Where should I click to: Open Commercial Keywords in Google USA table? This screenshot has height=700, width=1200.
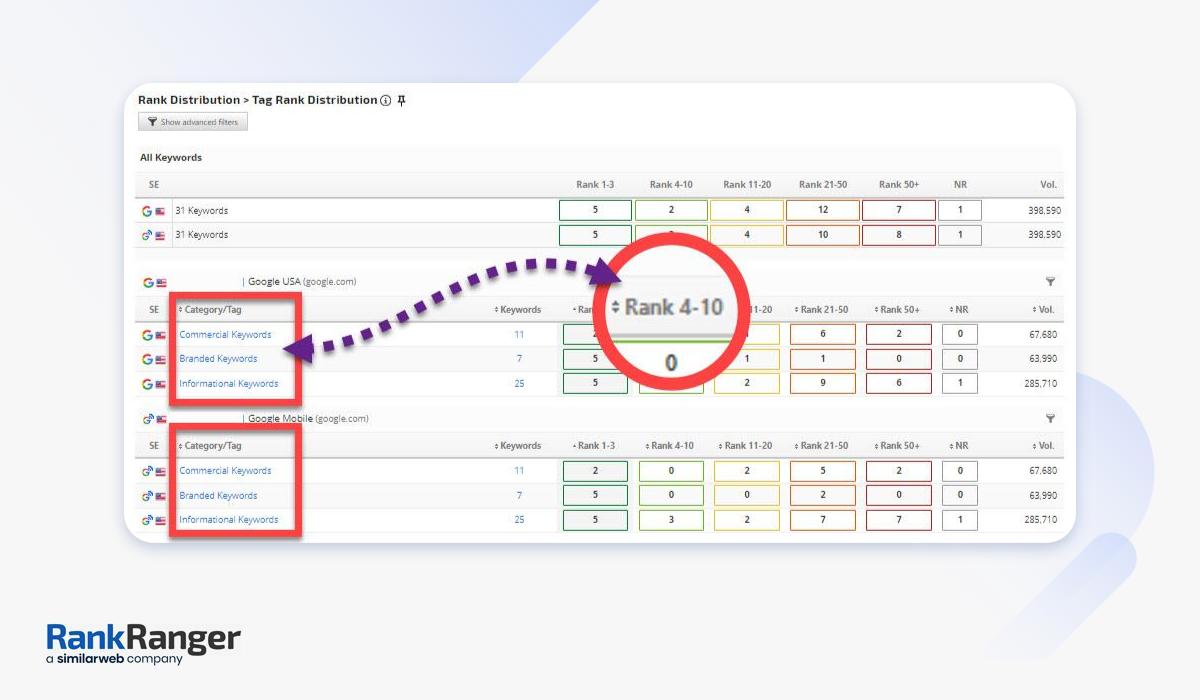(225, 335)
